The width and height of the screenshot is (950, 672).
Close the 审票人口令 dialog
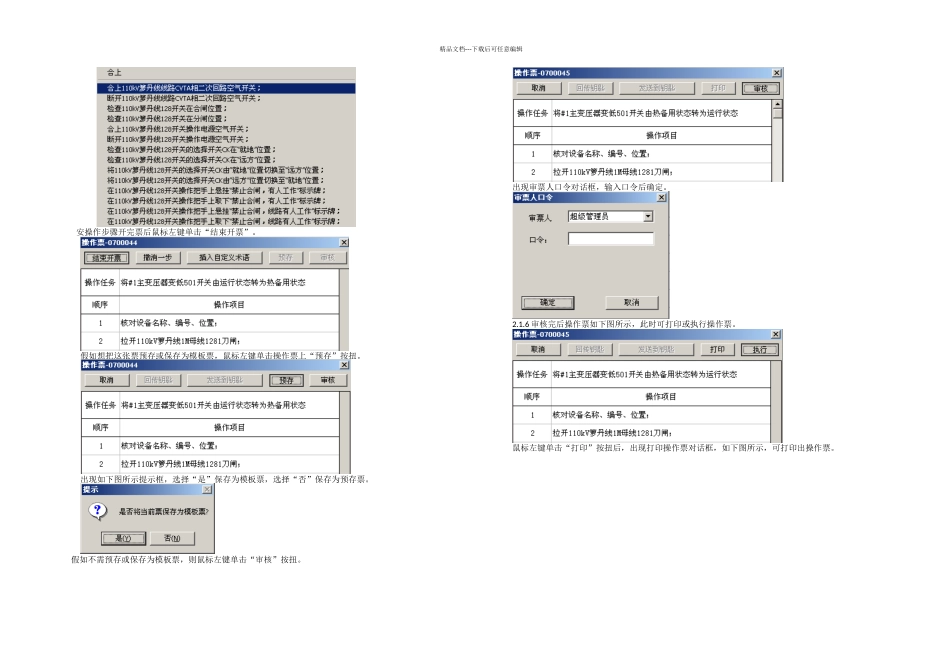(x=661, y=198)
